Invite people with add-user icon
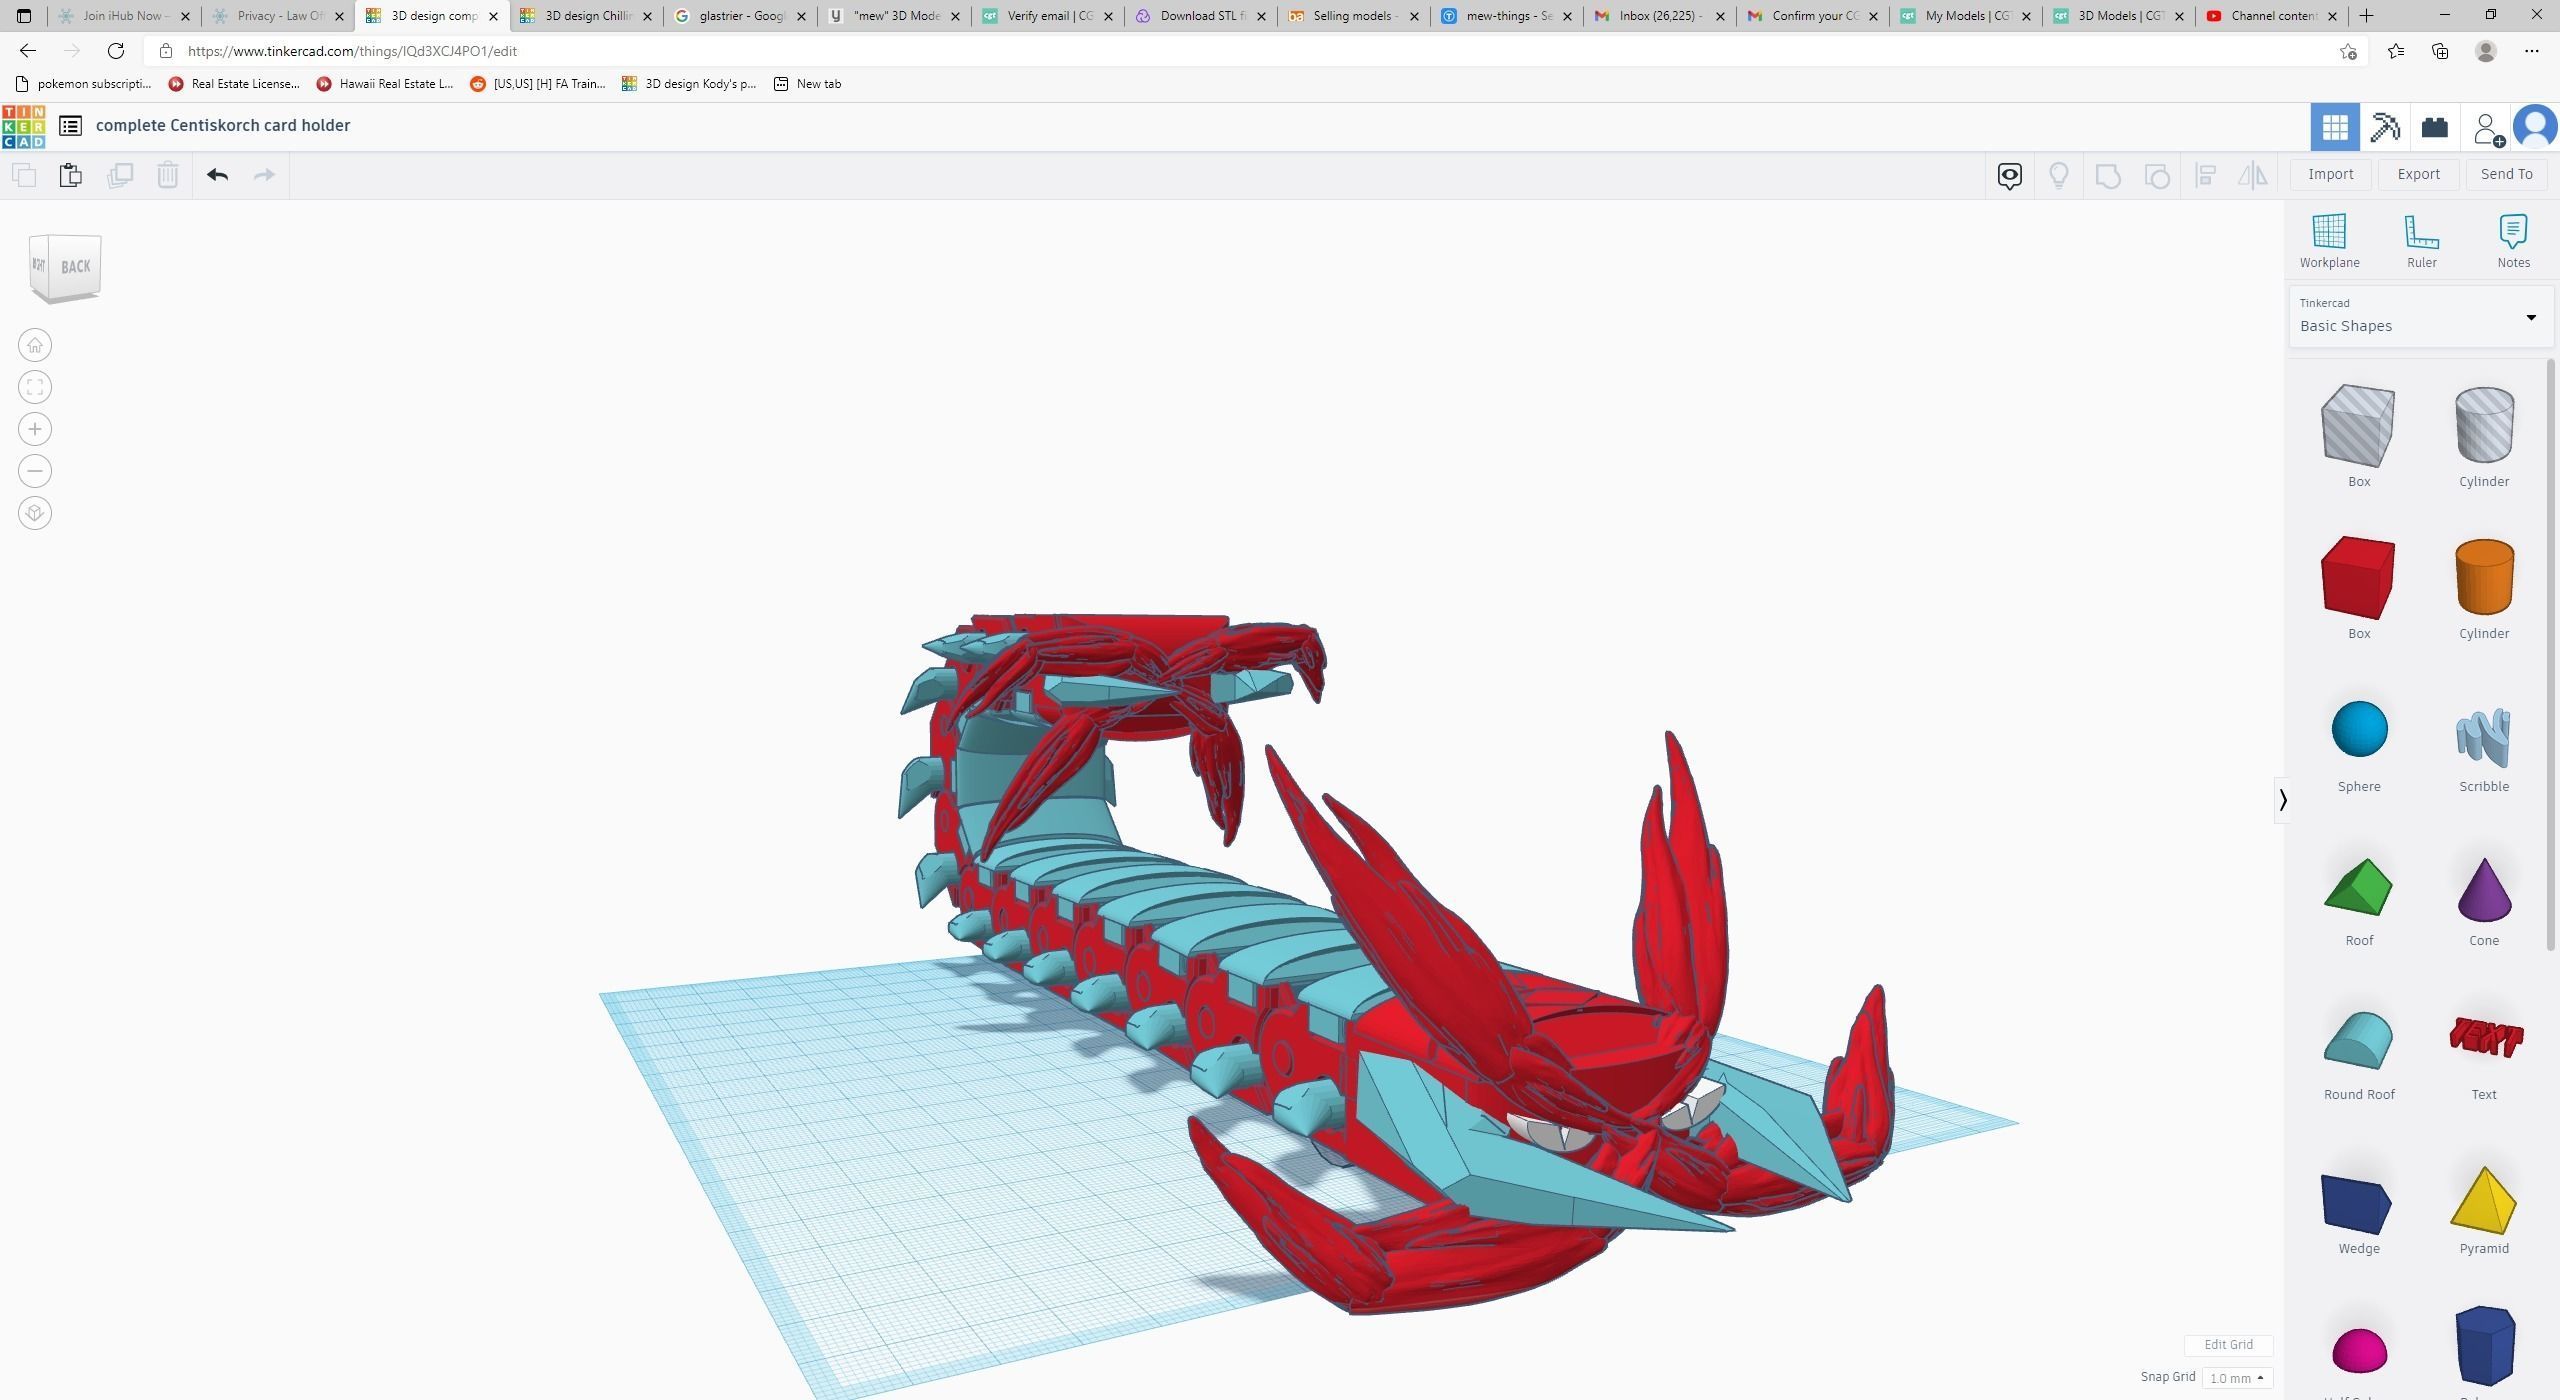The height and width of the screenshot is (1400, 2560). pos(2487,128)
